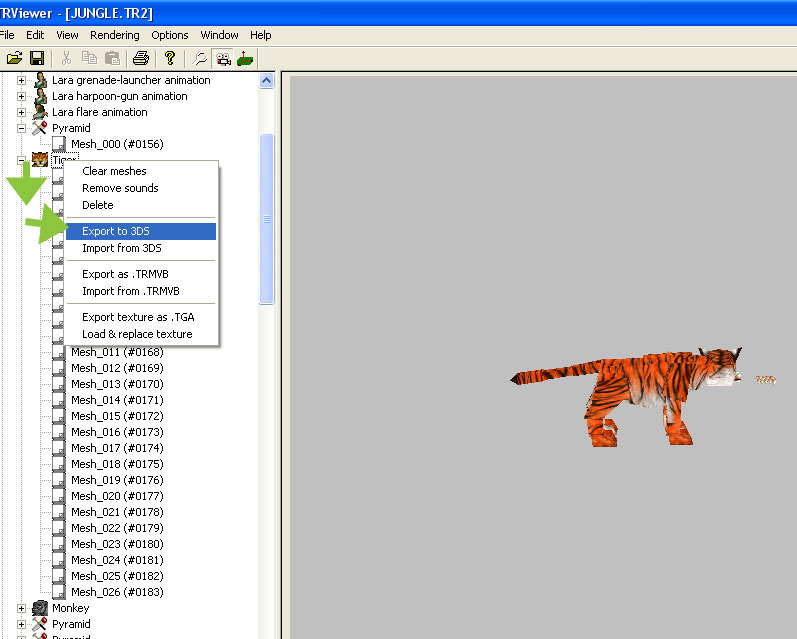Select the Mesh_018 (#0175) row
The width and height of the screenshot is (797, 639).
(117, 464)
